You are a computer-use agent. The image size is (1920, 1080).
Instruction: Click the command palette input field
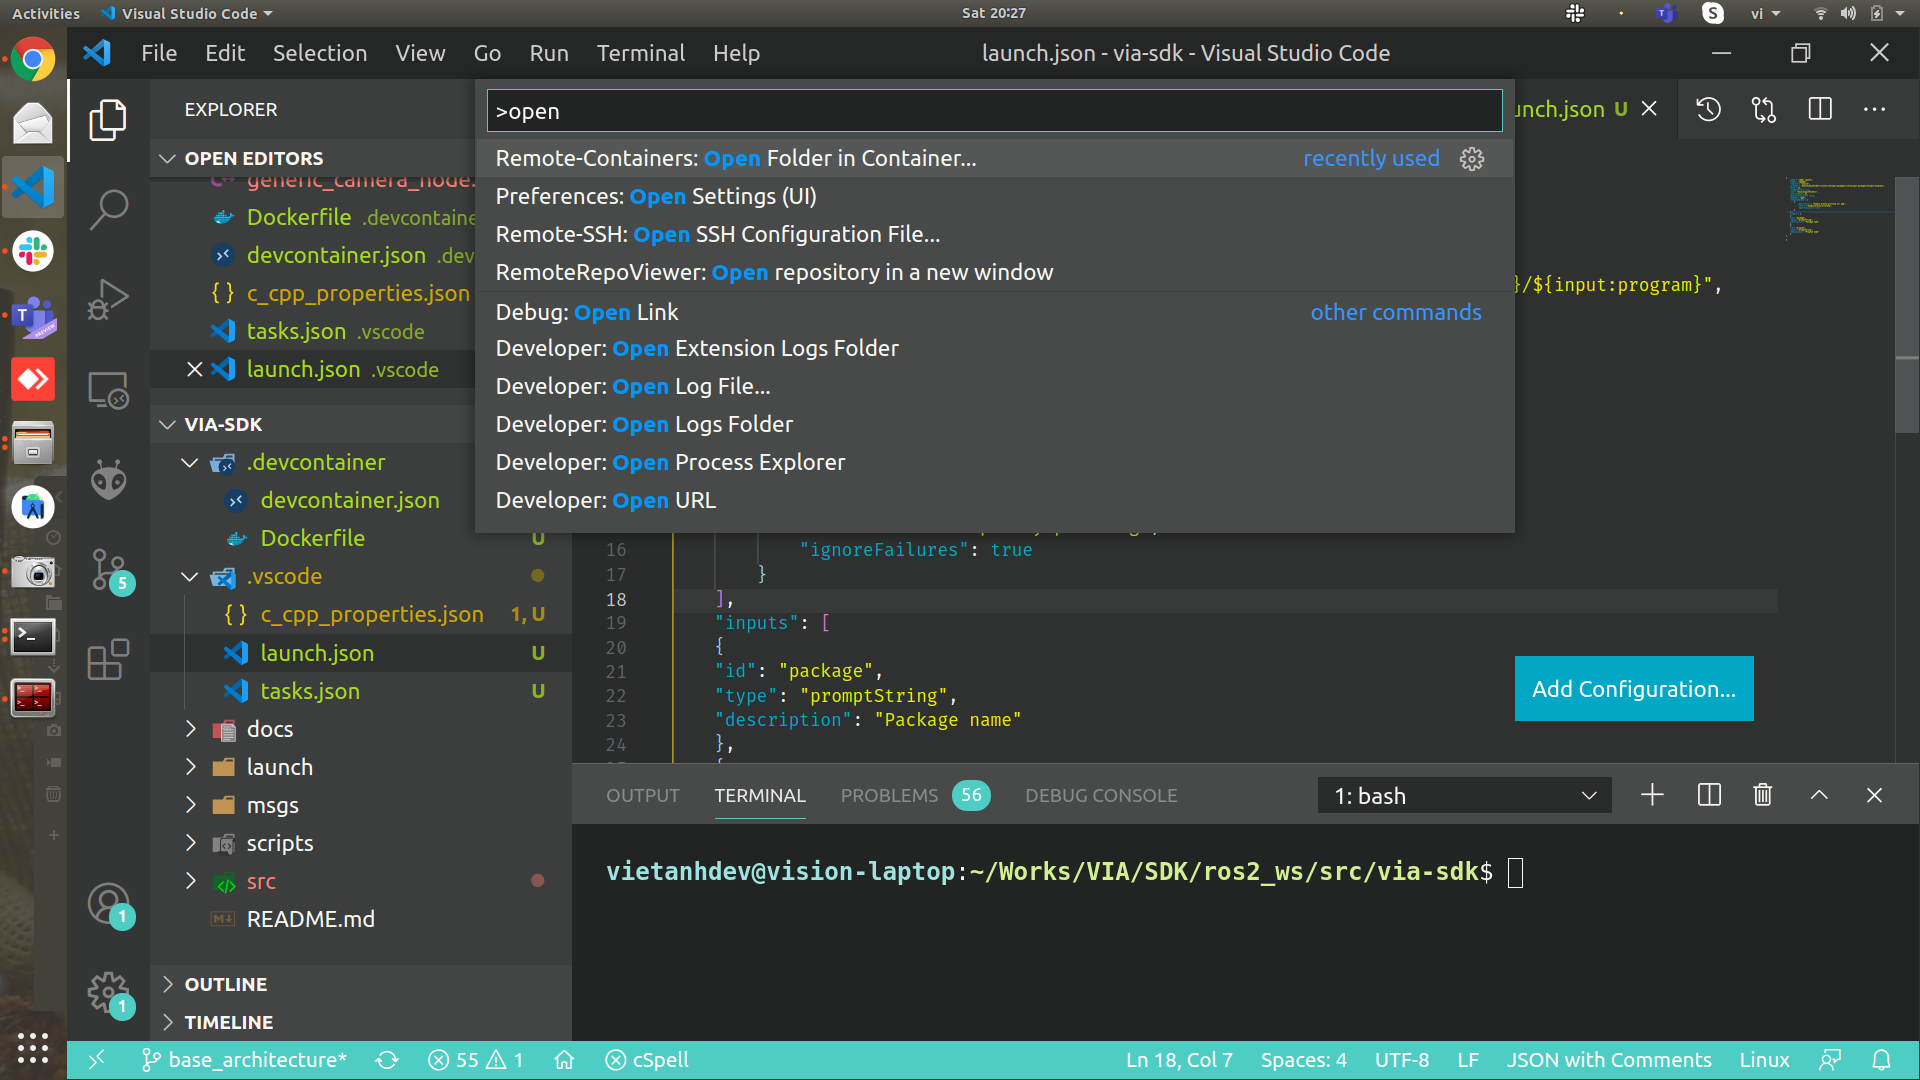click(x=994, y=111)
